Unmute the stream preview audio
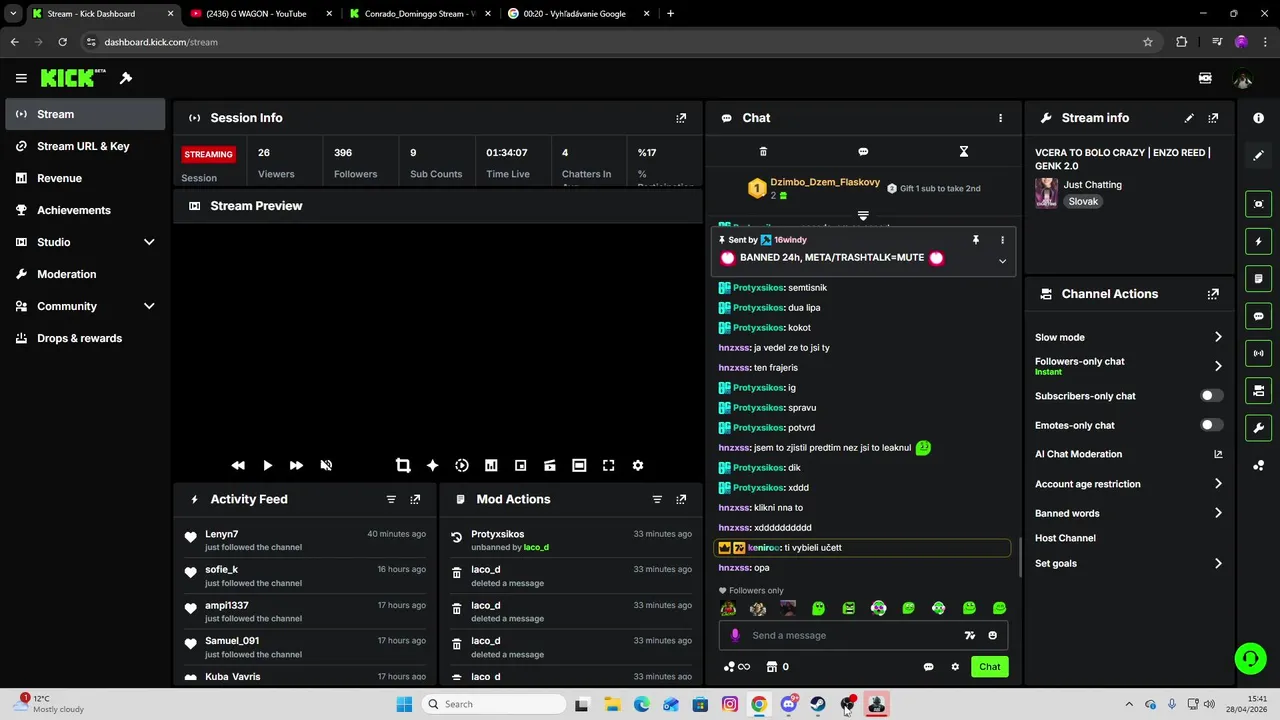 pos(326,465)
